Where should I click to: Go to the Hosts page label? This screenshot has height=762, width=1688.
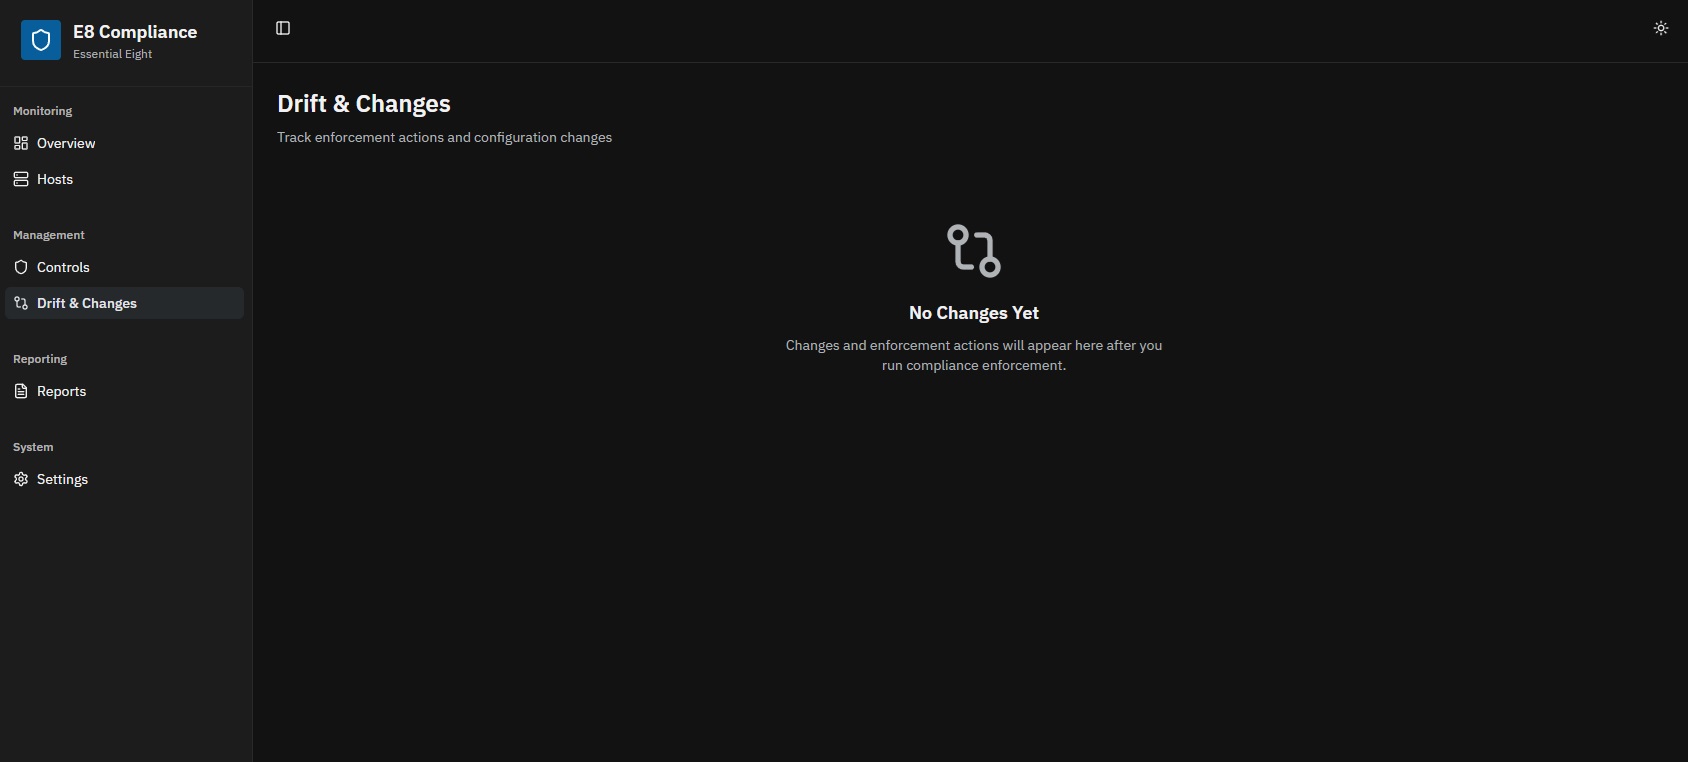(55, 179)
